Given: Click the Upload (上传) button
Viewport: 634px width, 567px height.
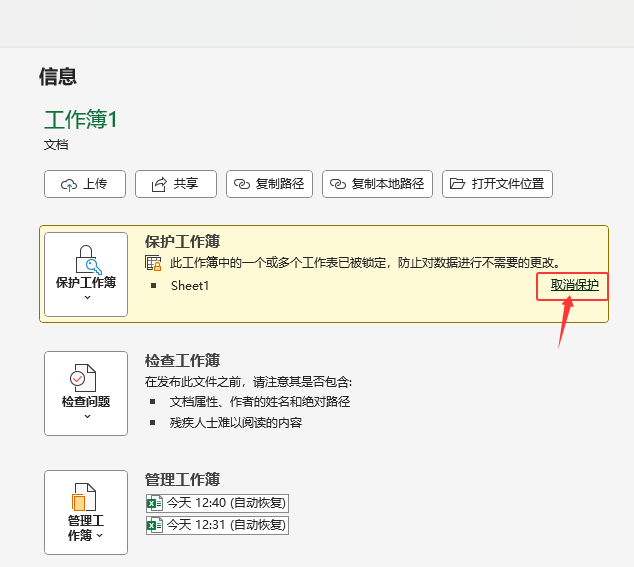Looking at the screenshot, I should point(85,184).
